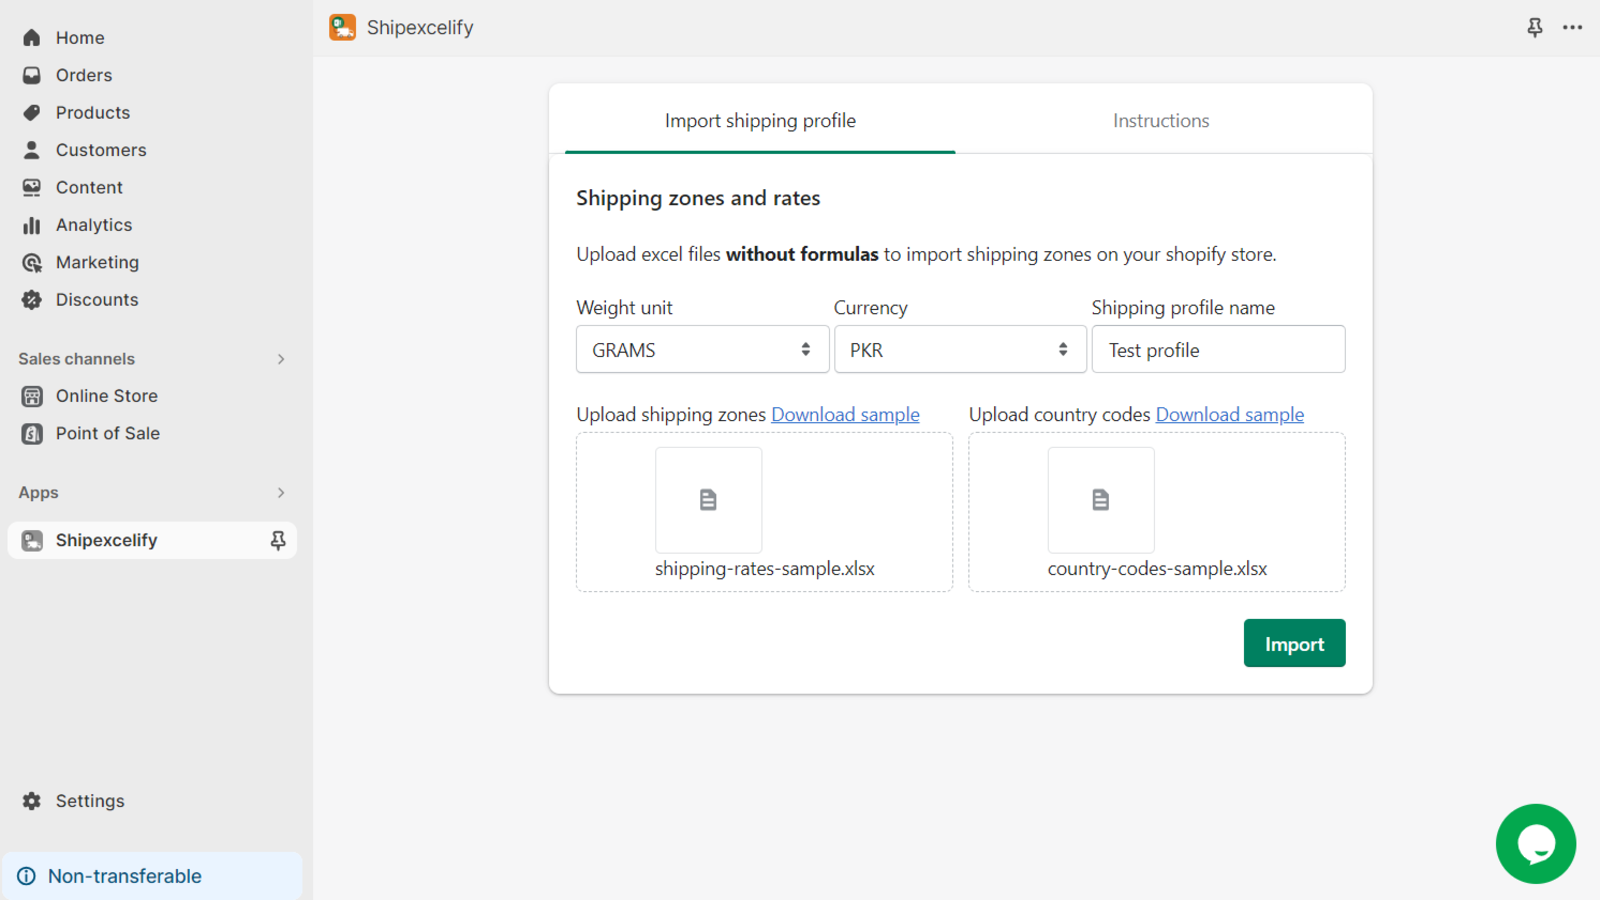Open the Marketing section
This screenshot has height=900, width=1600.
(97, 262)
